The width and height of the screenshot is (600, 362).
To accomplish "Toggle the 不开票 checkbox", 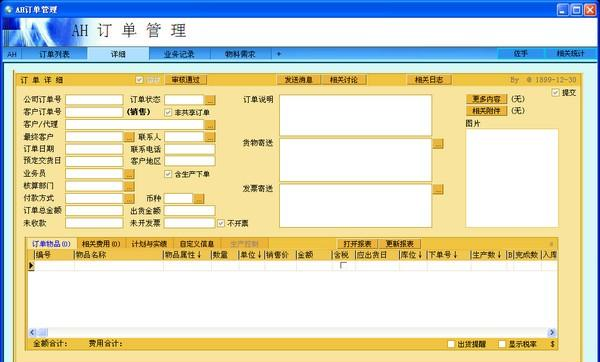I will point(221,223).
